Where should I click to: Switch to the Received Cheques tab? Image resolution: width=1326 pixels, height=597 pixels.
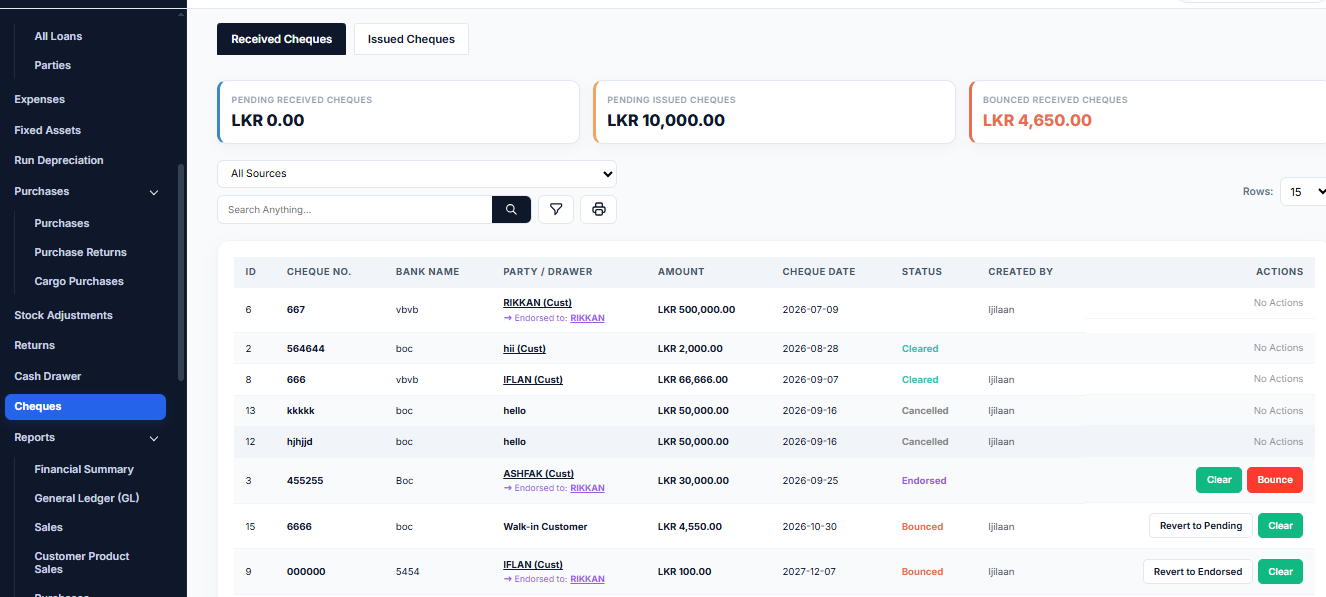click(282, 39)
